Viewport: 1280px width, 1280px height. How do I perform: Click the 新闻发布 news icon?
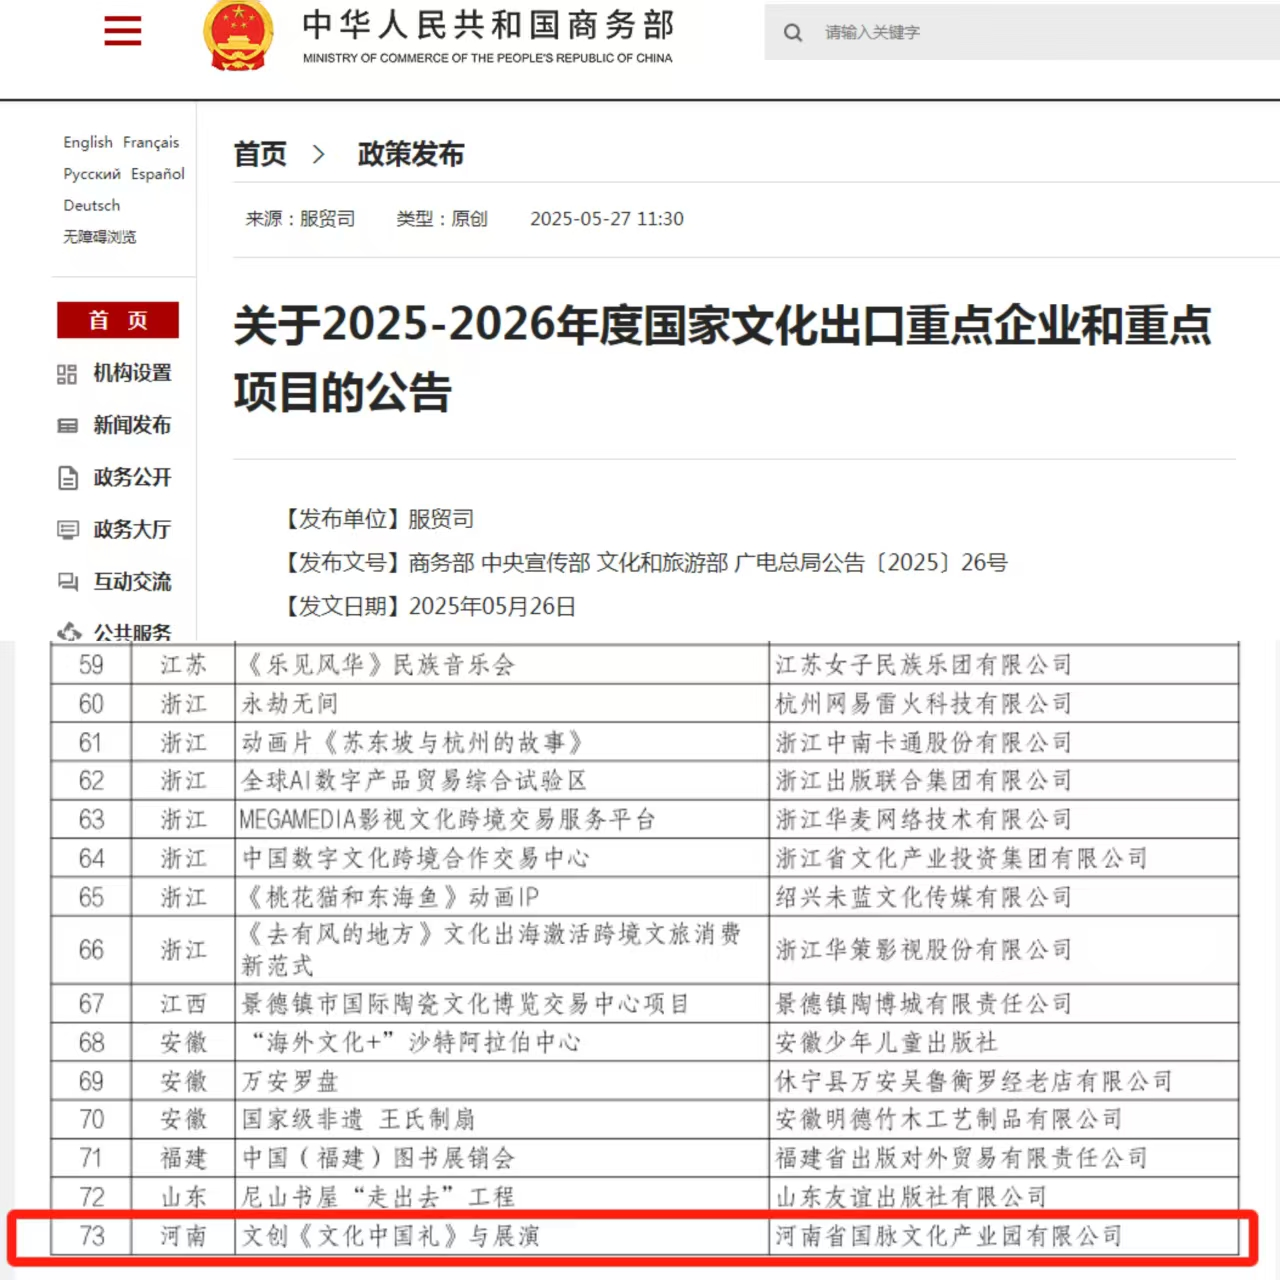(67, 426)
